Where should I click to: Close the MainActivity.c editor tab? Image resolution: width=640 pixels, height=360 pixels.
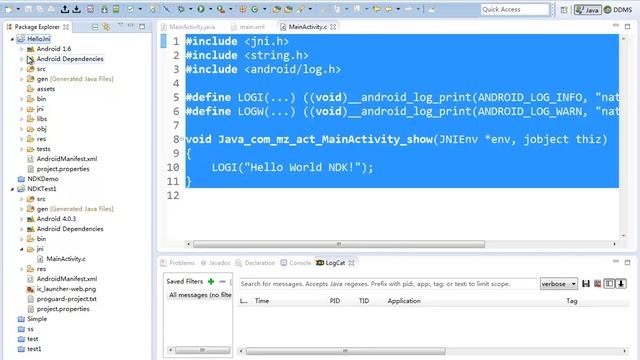point(333,27)
